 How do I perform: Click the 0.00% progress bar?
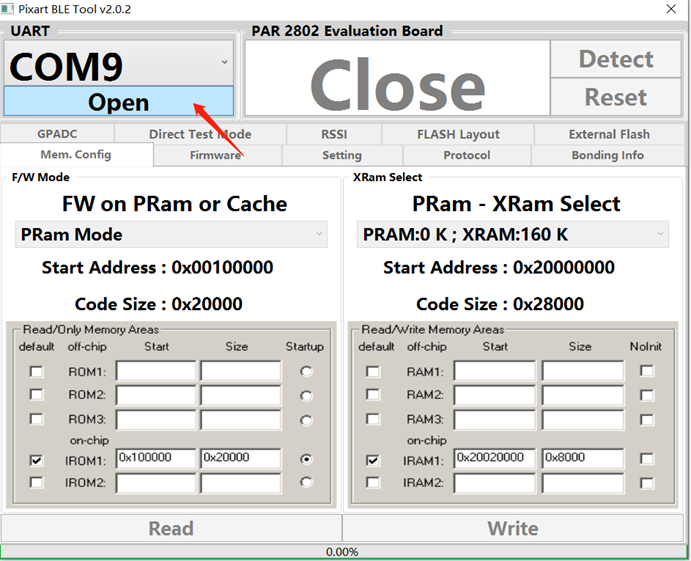342,552
